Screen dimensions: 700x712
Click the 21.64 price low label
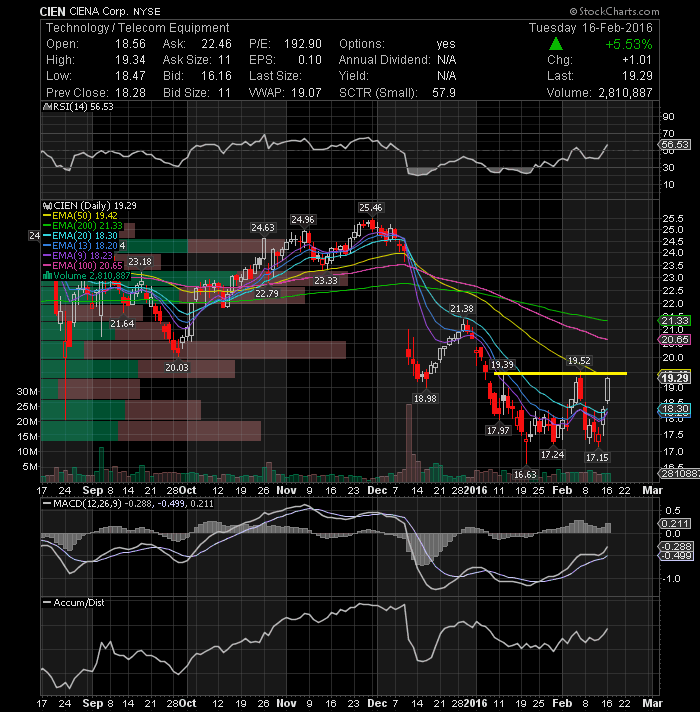point(123,324)
